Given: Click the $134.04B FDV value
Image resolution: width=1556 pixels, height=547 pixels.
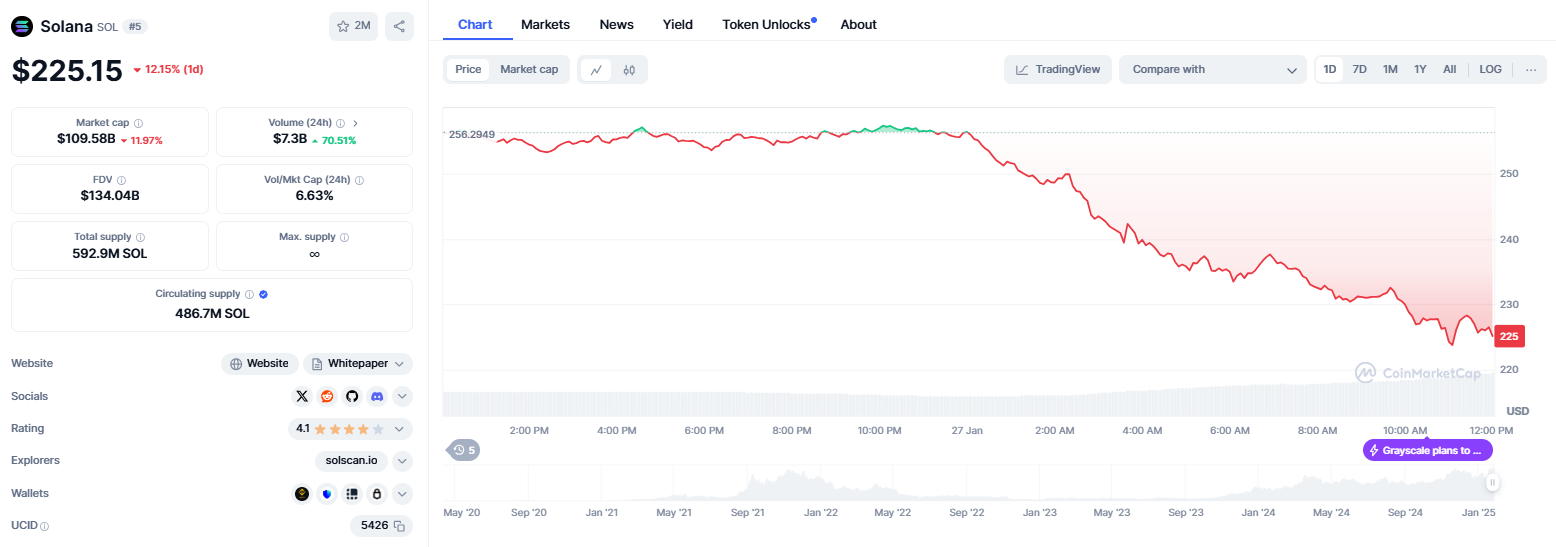Looking at the screenshot, I should [110, 196].
